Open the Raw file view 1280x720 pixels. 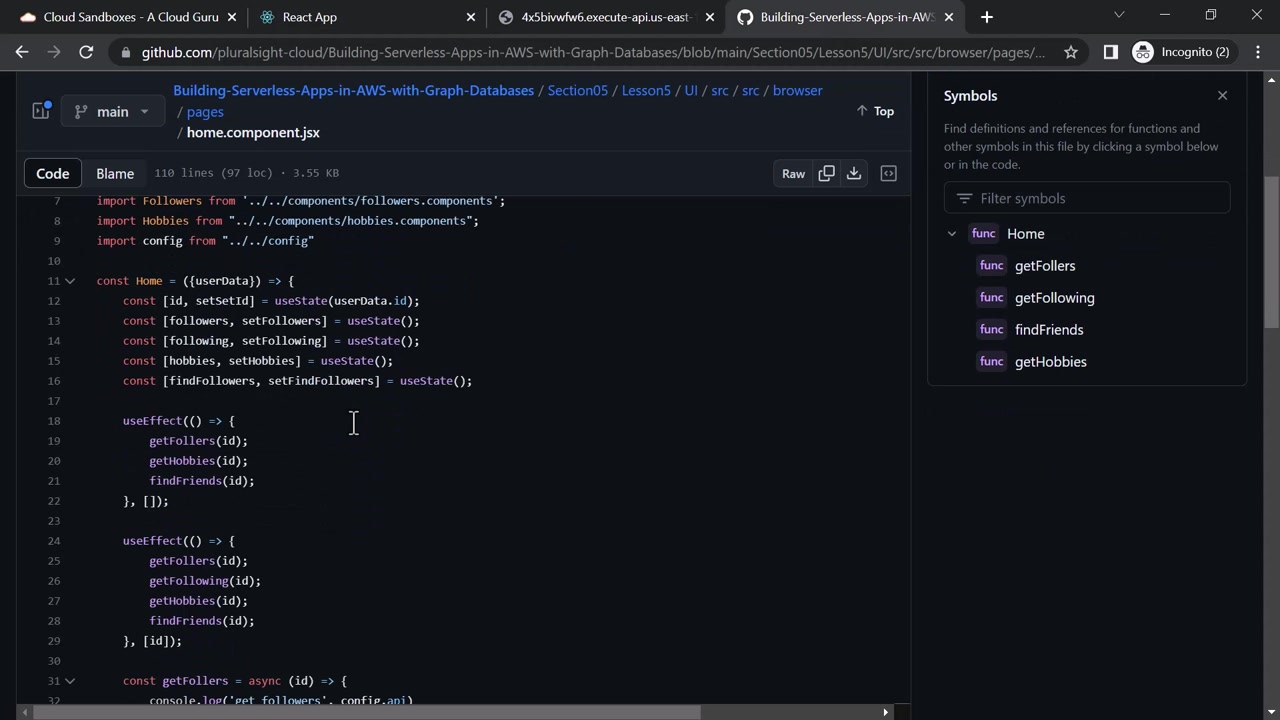[793, 173]
